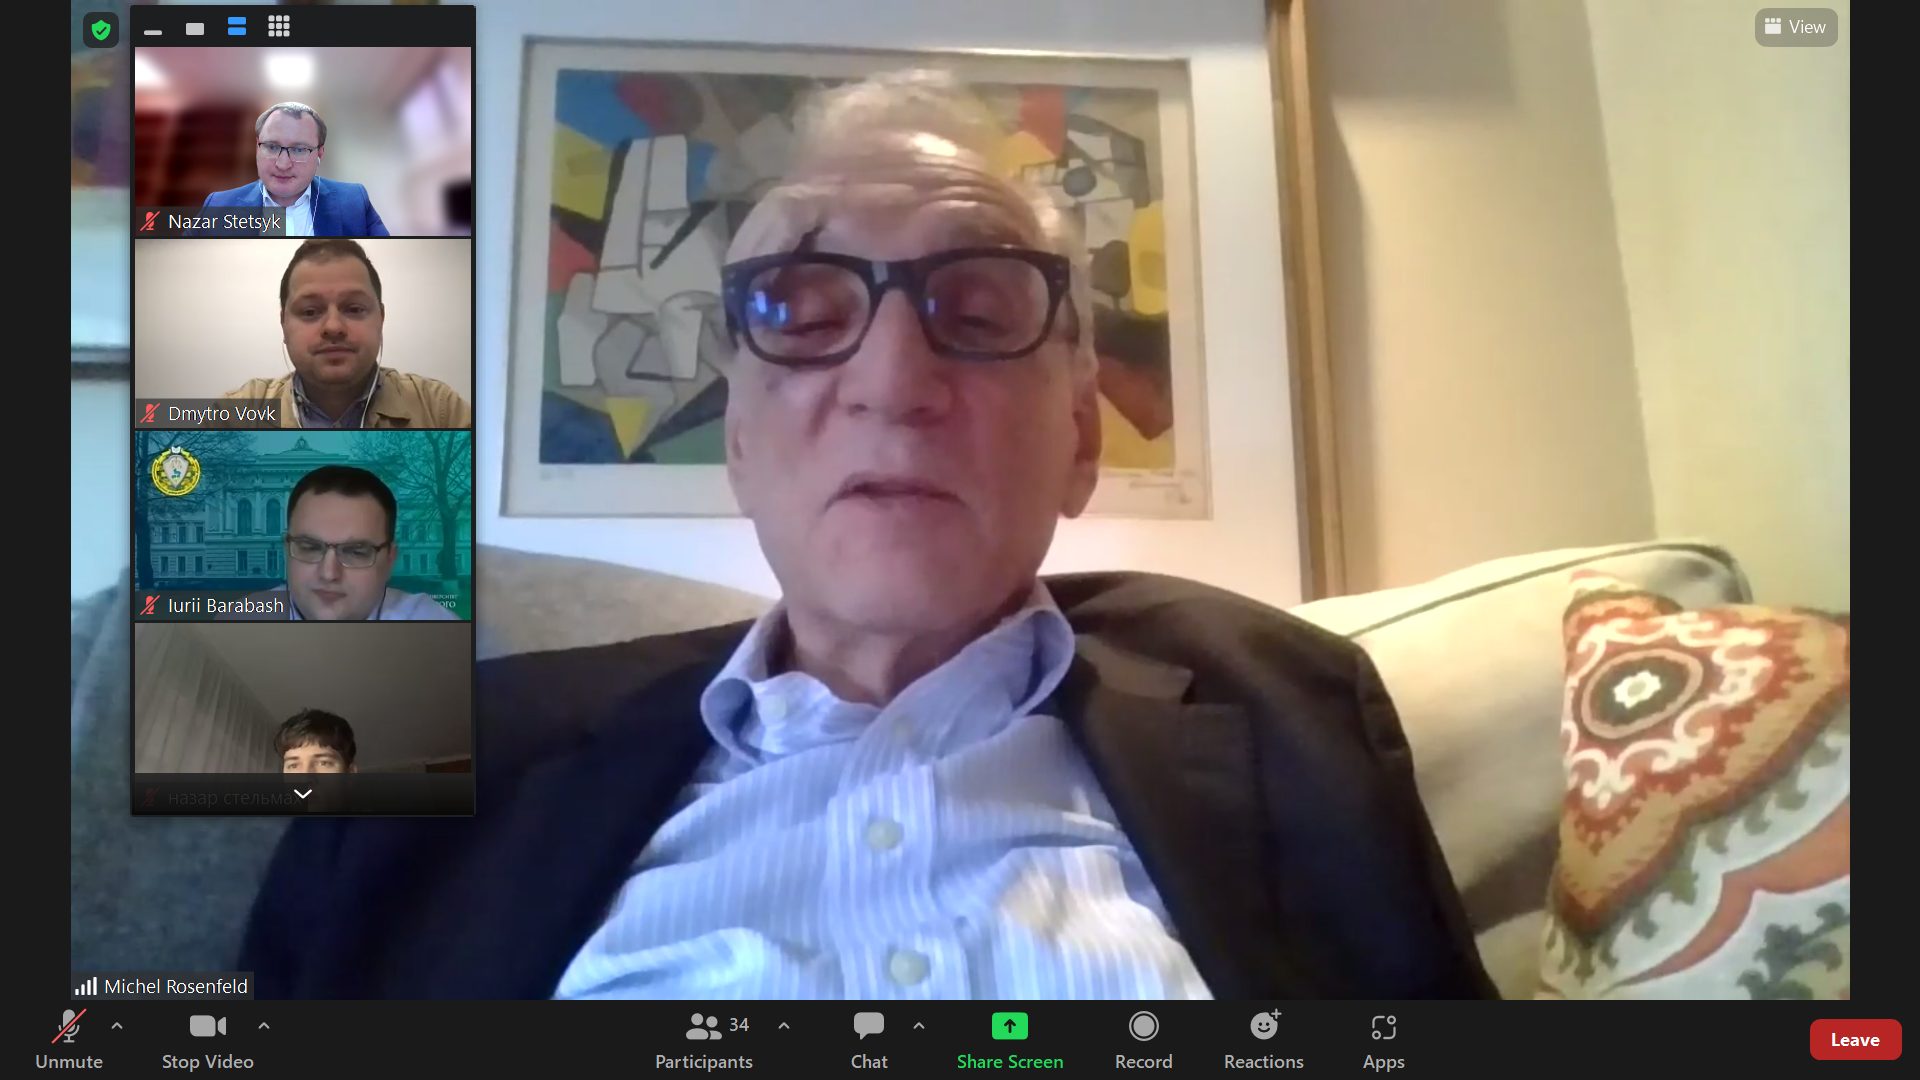Stop Video camera toggle
Viewport: 1920px width, 1080px height.
(x=207, y=1040)
